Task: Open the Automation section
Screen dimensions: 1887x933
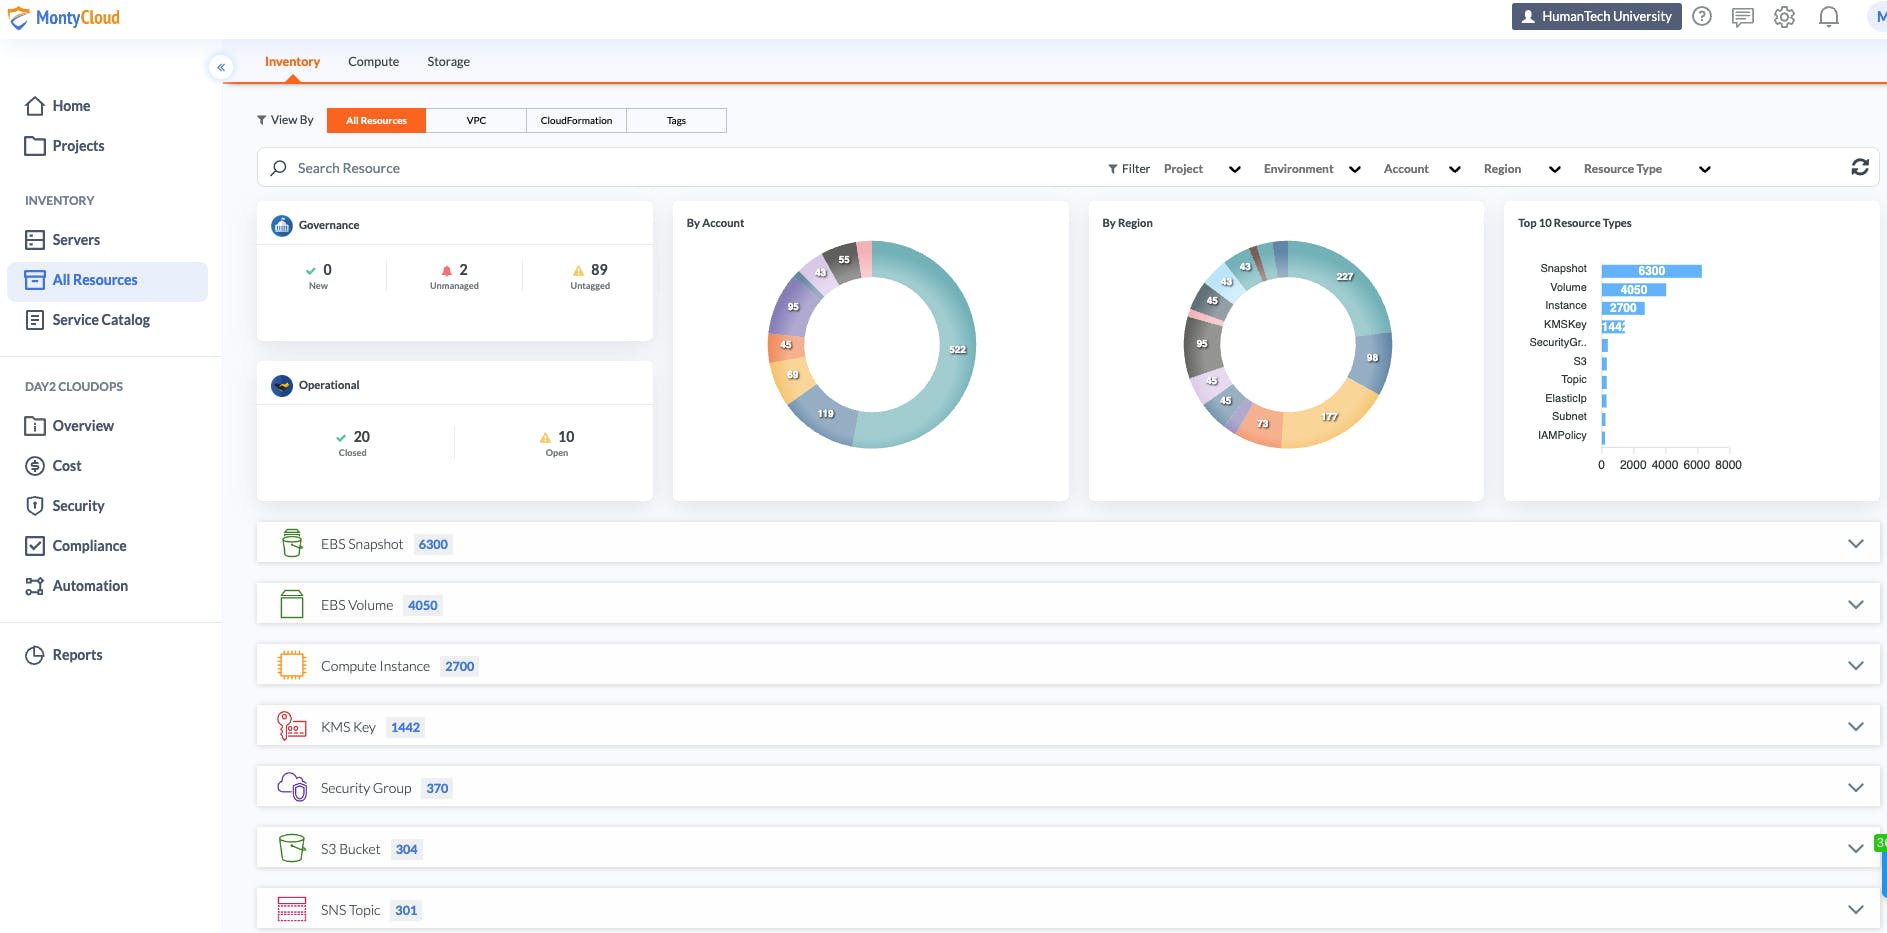Action: point(90,585)
